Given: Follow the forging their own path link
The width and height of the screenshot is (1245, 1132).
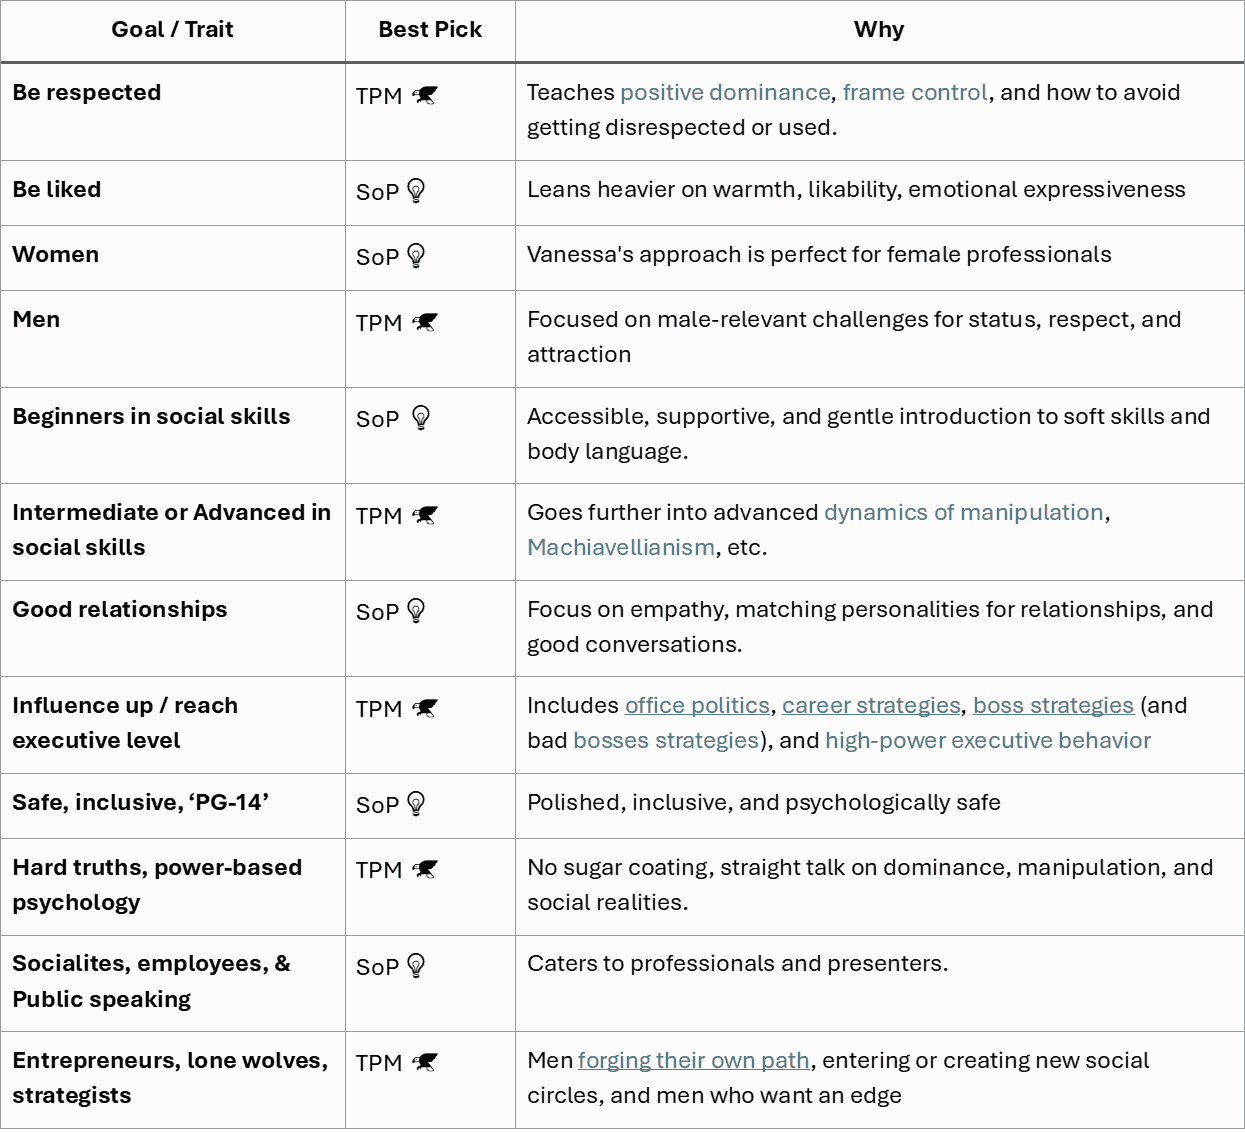Looking at the screenshot, I should tap(694, 1061).
